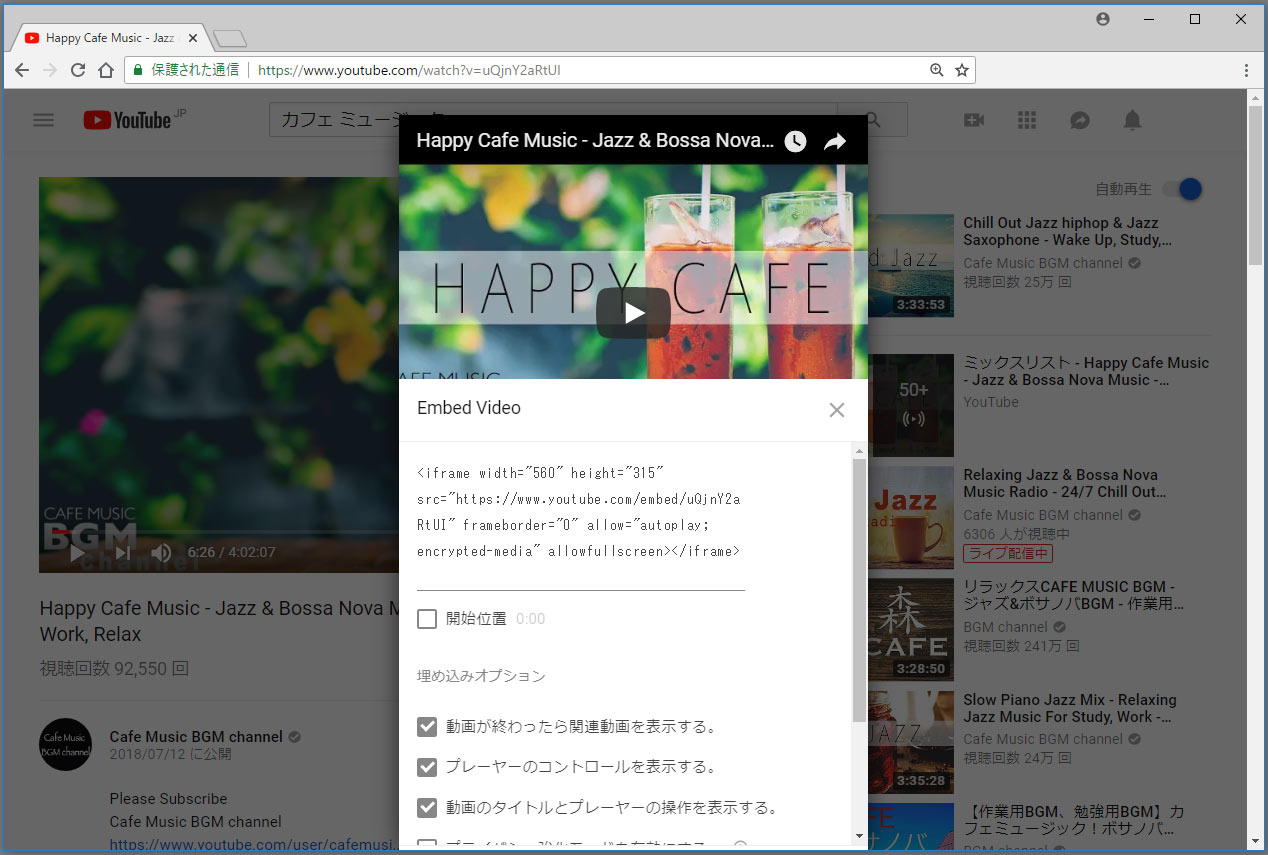
Task: Play the main video with play button
Action: click(x=77, y=552)
